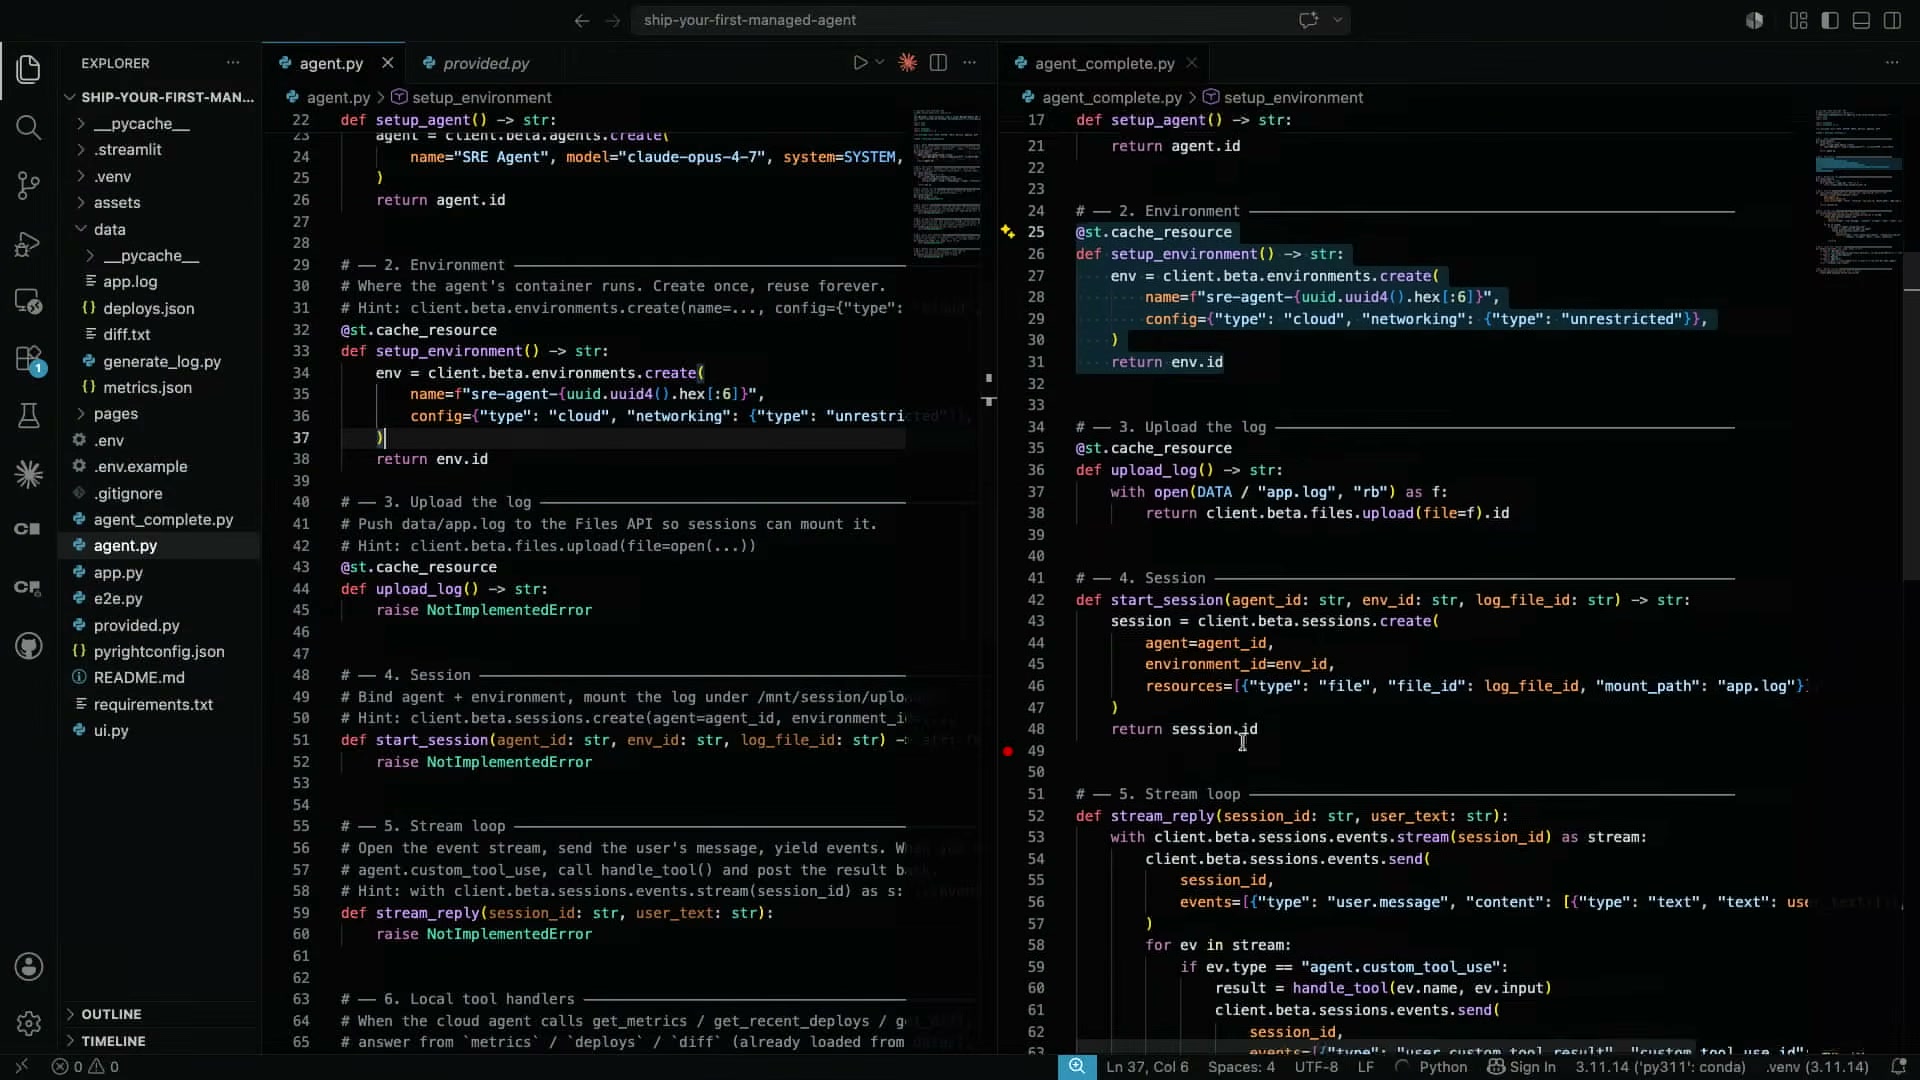Switch to the agent.py tab
1920x1080 pixels.
[x=331, y=63]
